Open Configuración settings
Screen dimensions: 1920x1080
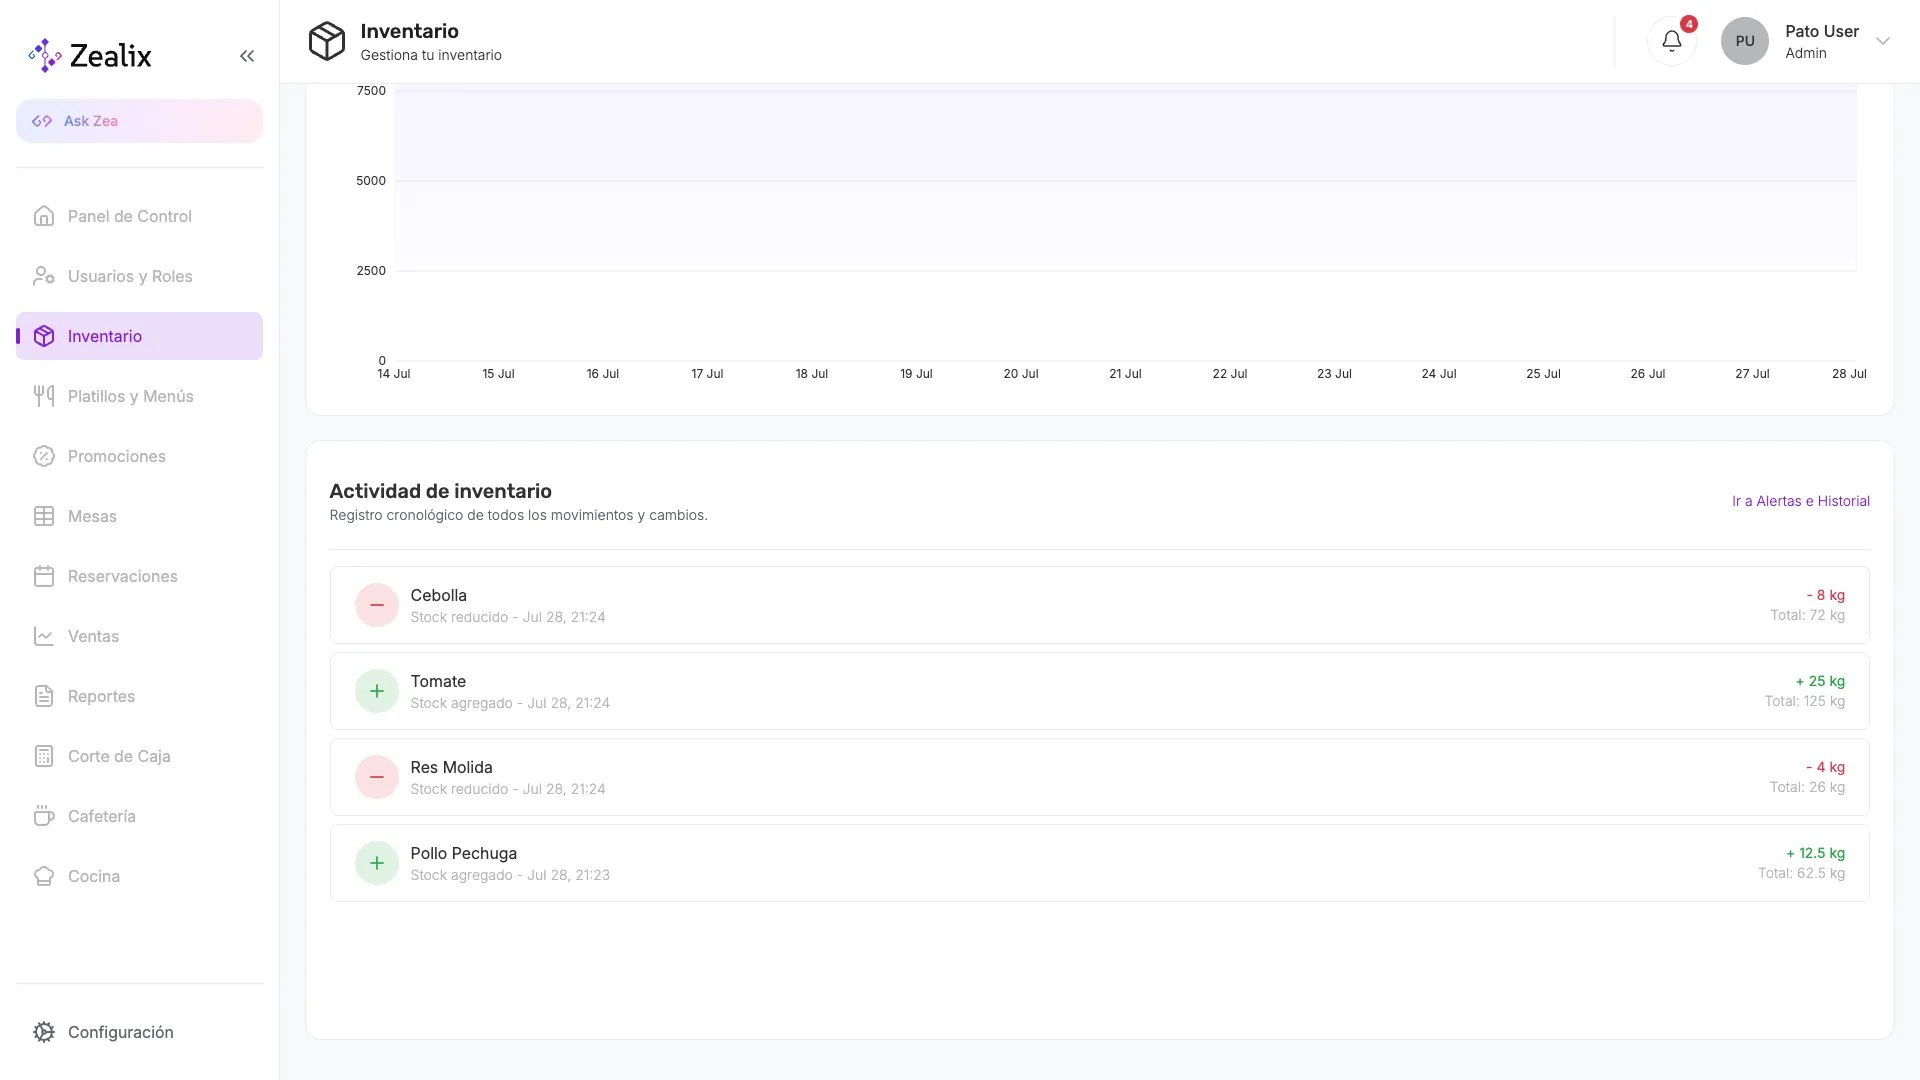[139, 1032]
